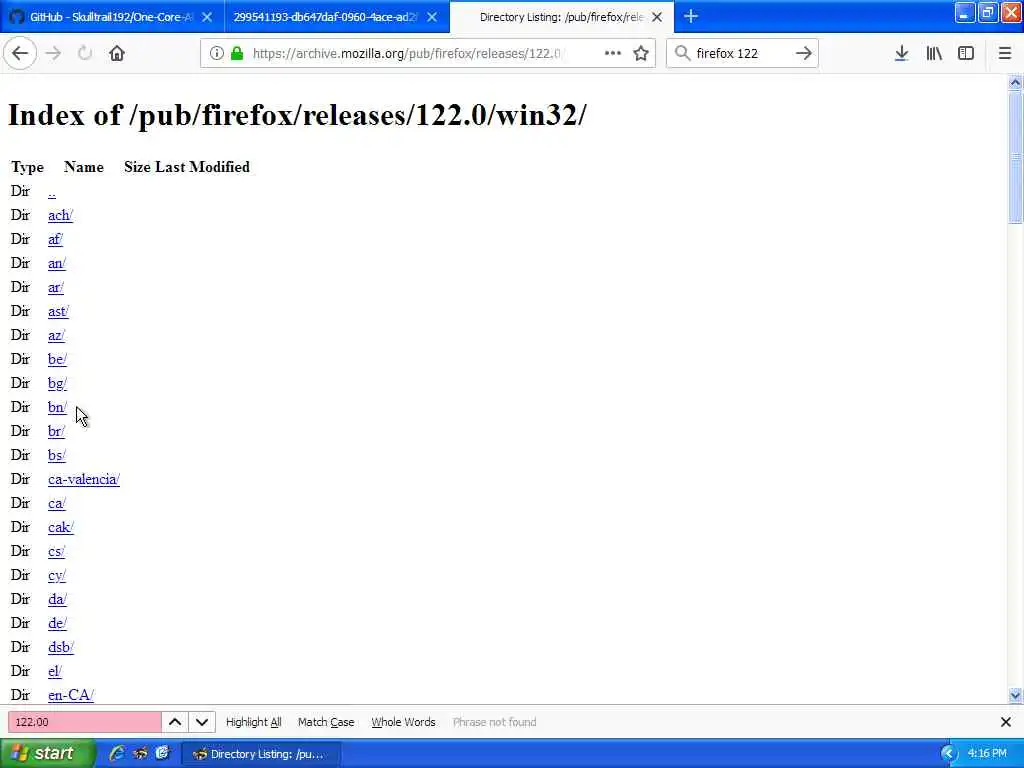Toggle Highlight All in find bar
Image resolution: width=1024 pixels, height=768 pixels.
click(253, 722)
